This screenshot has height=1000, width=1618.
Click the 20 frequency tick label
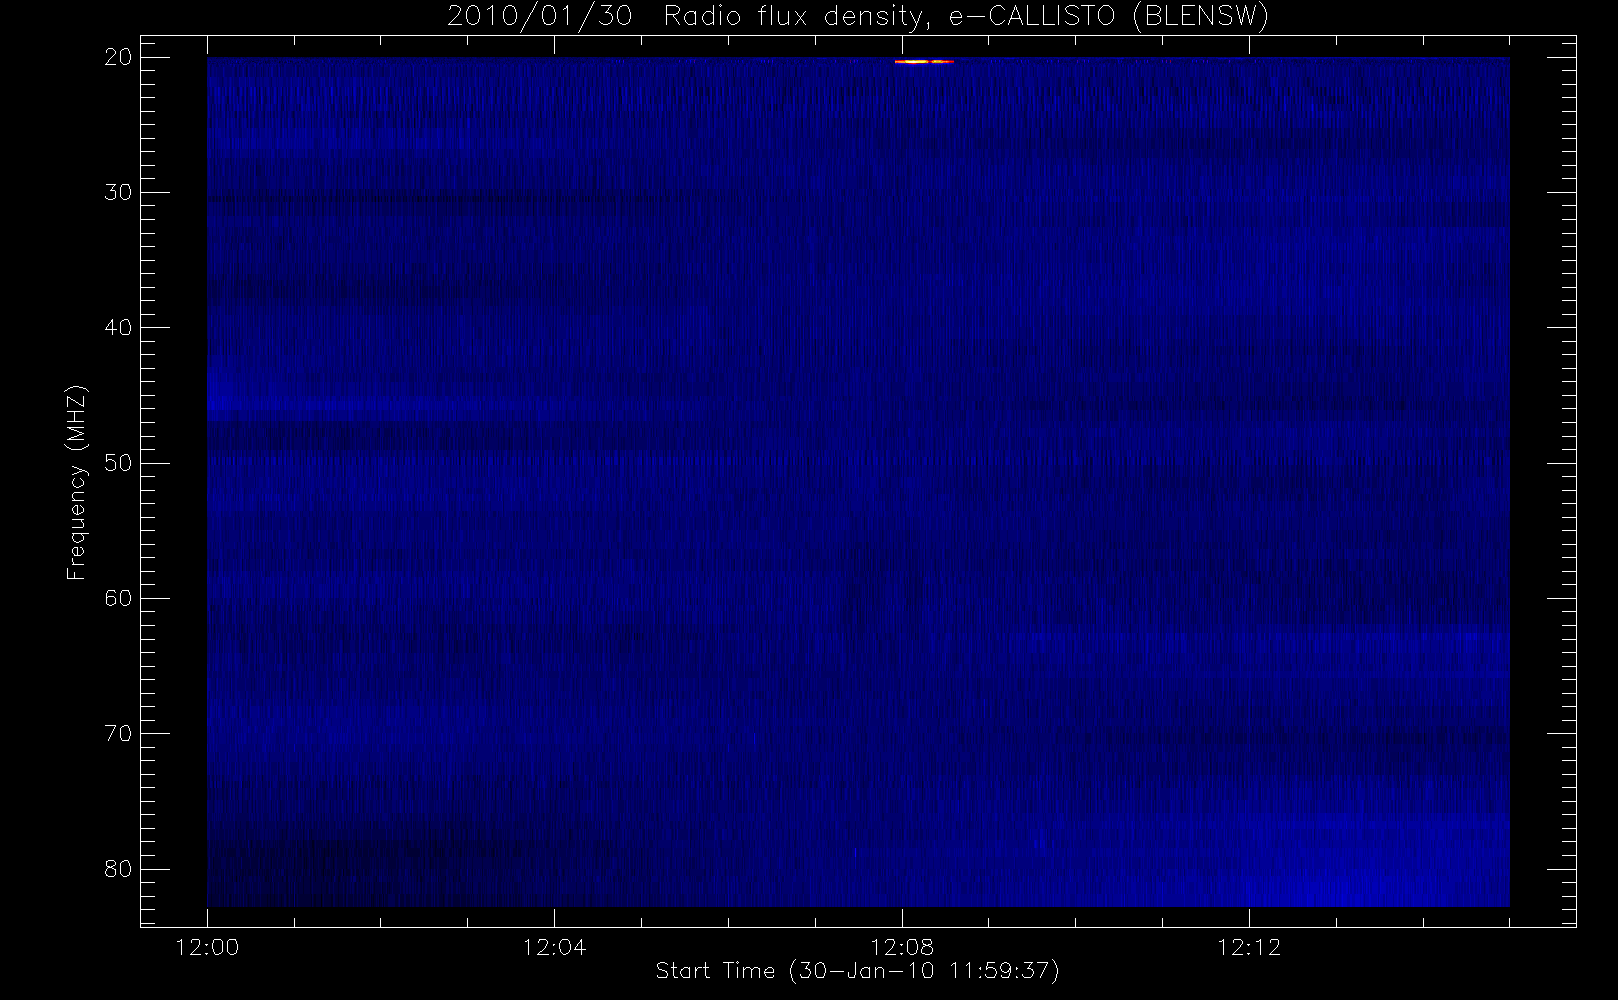[x=118, y=57]
